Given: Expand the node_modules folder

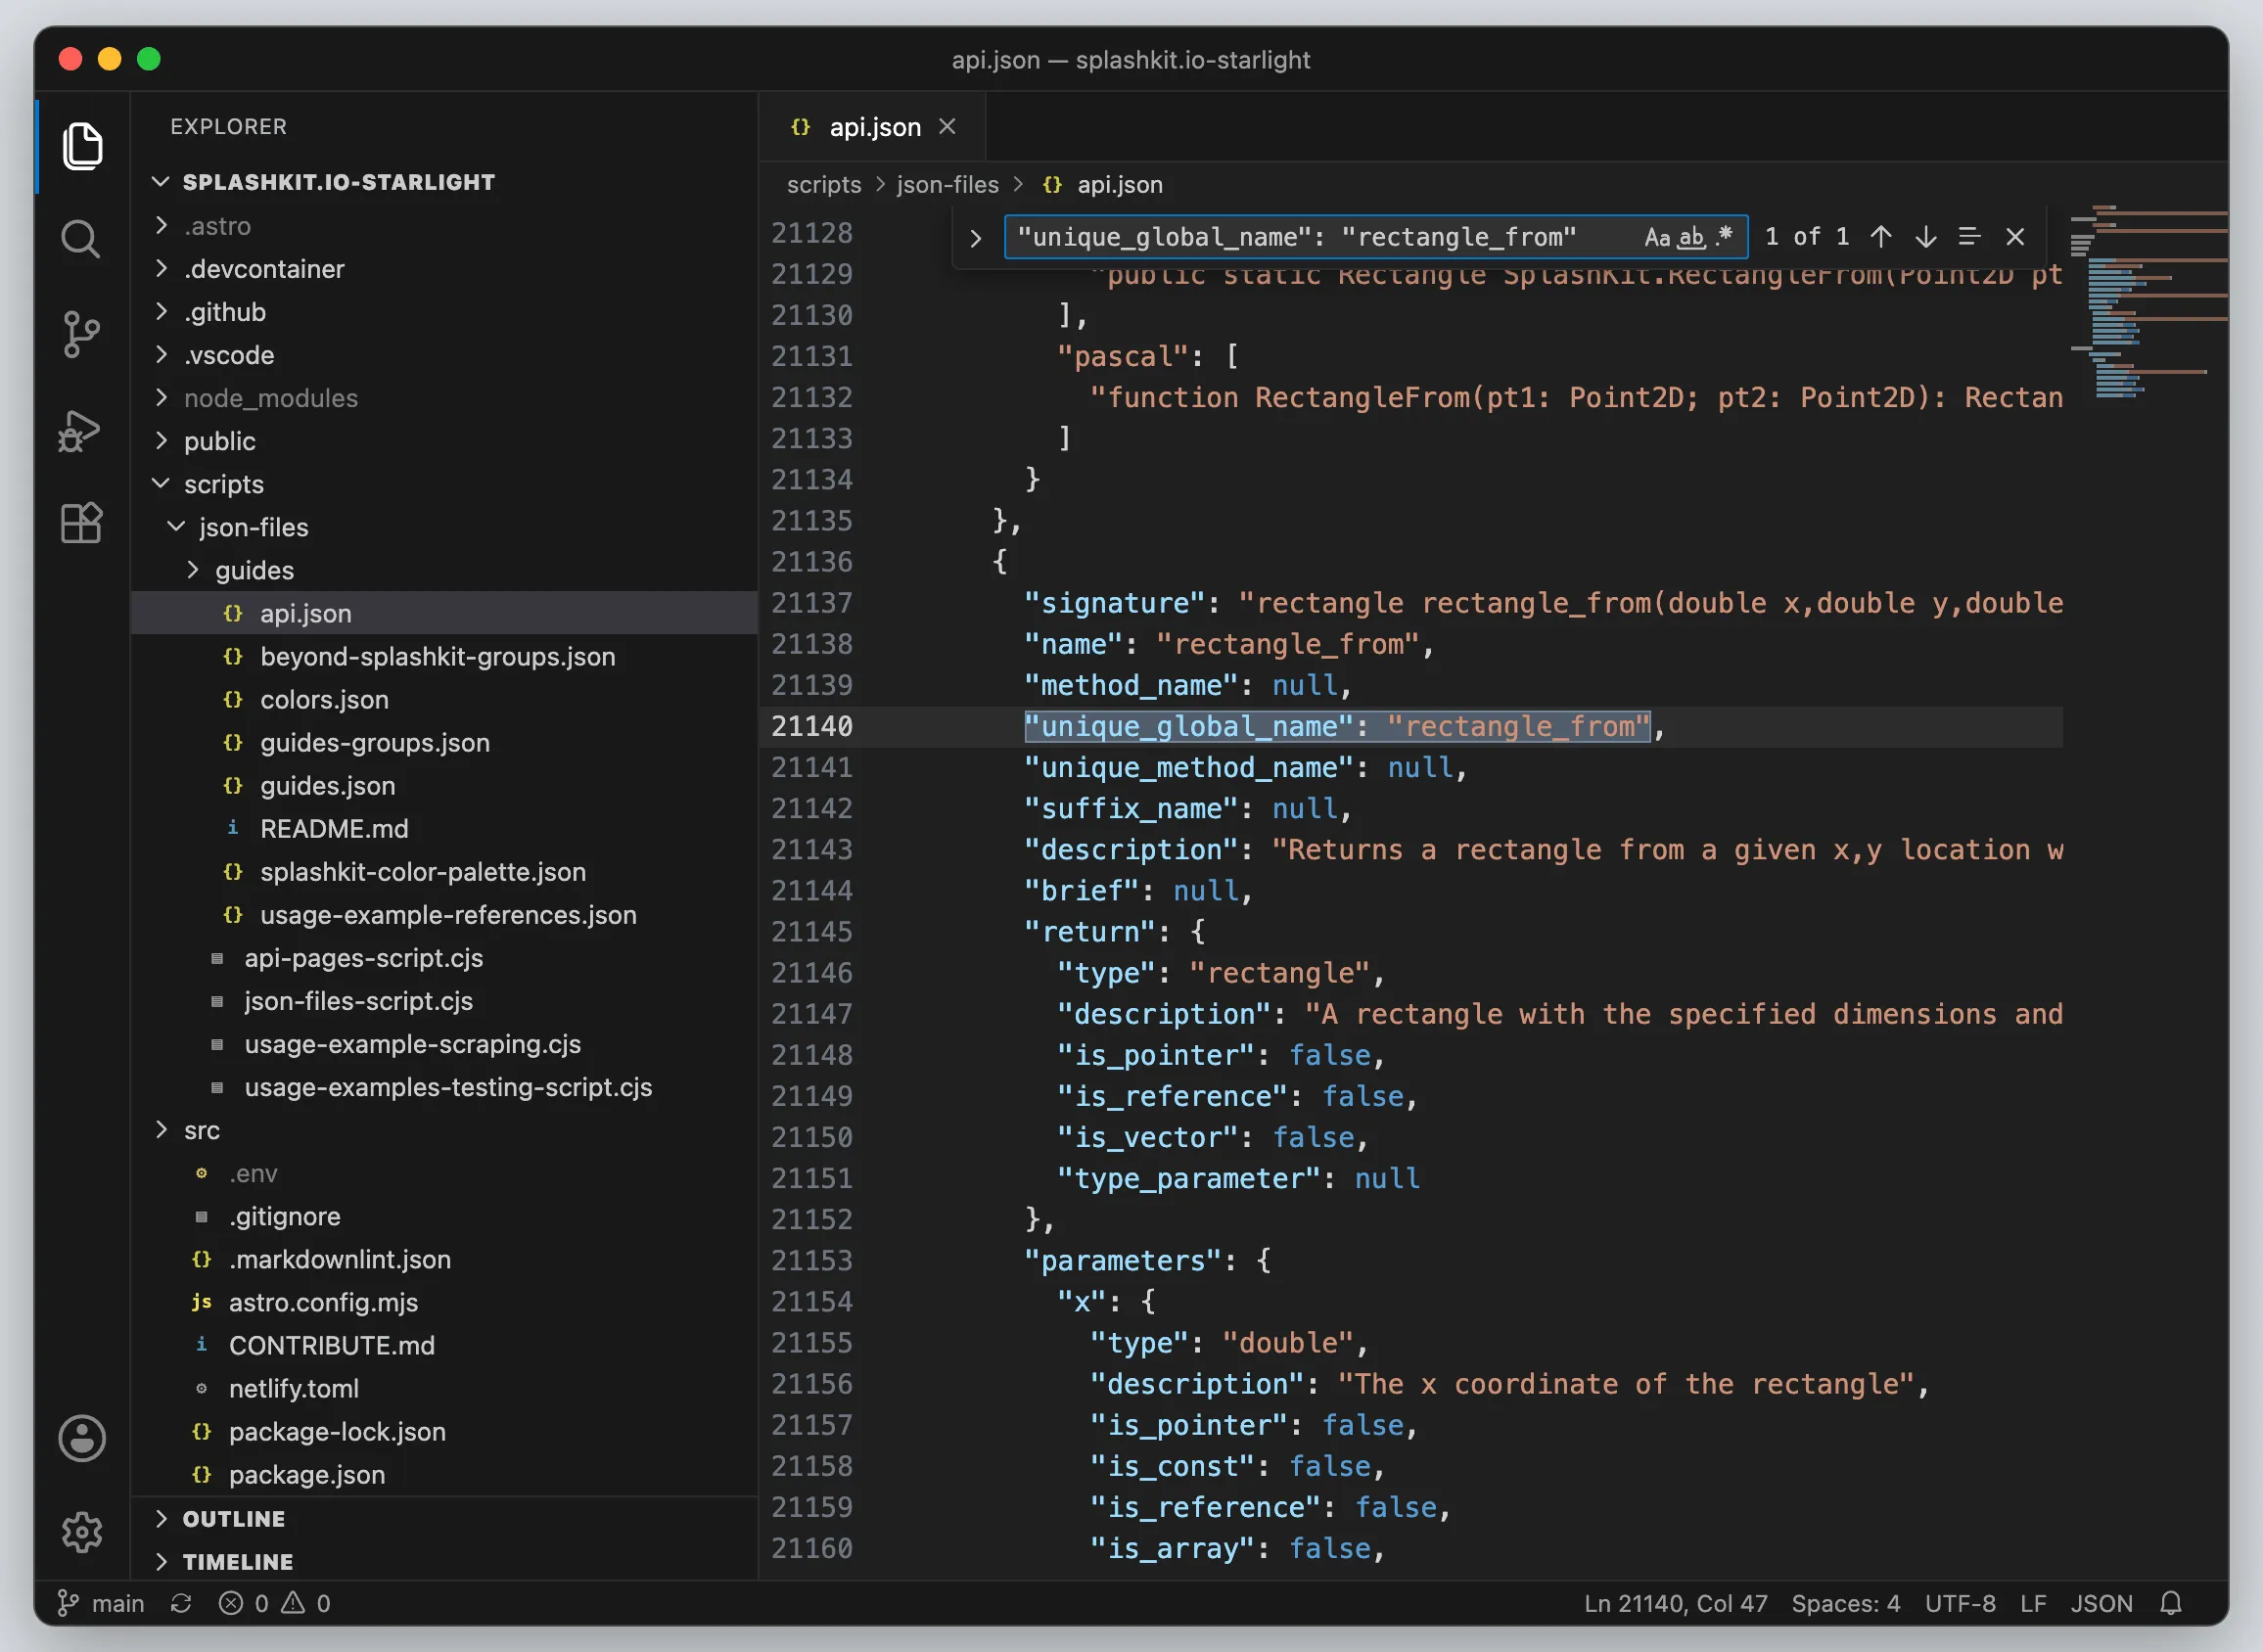Looking at the screenshot, I should click(x=445, y=398).
